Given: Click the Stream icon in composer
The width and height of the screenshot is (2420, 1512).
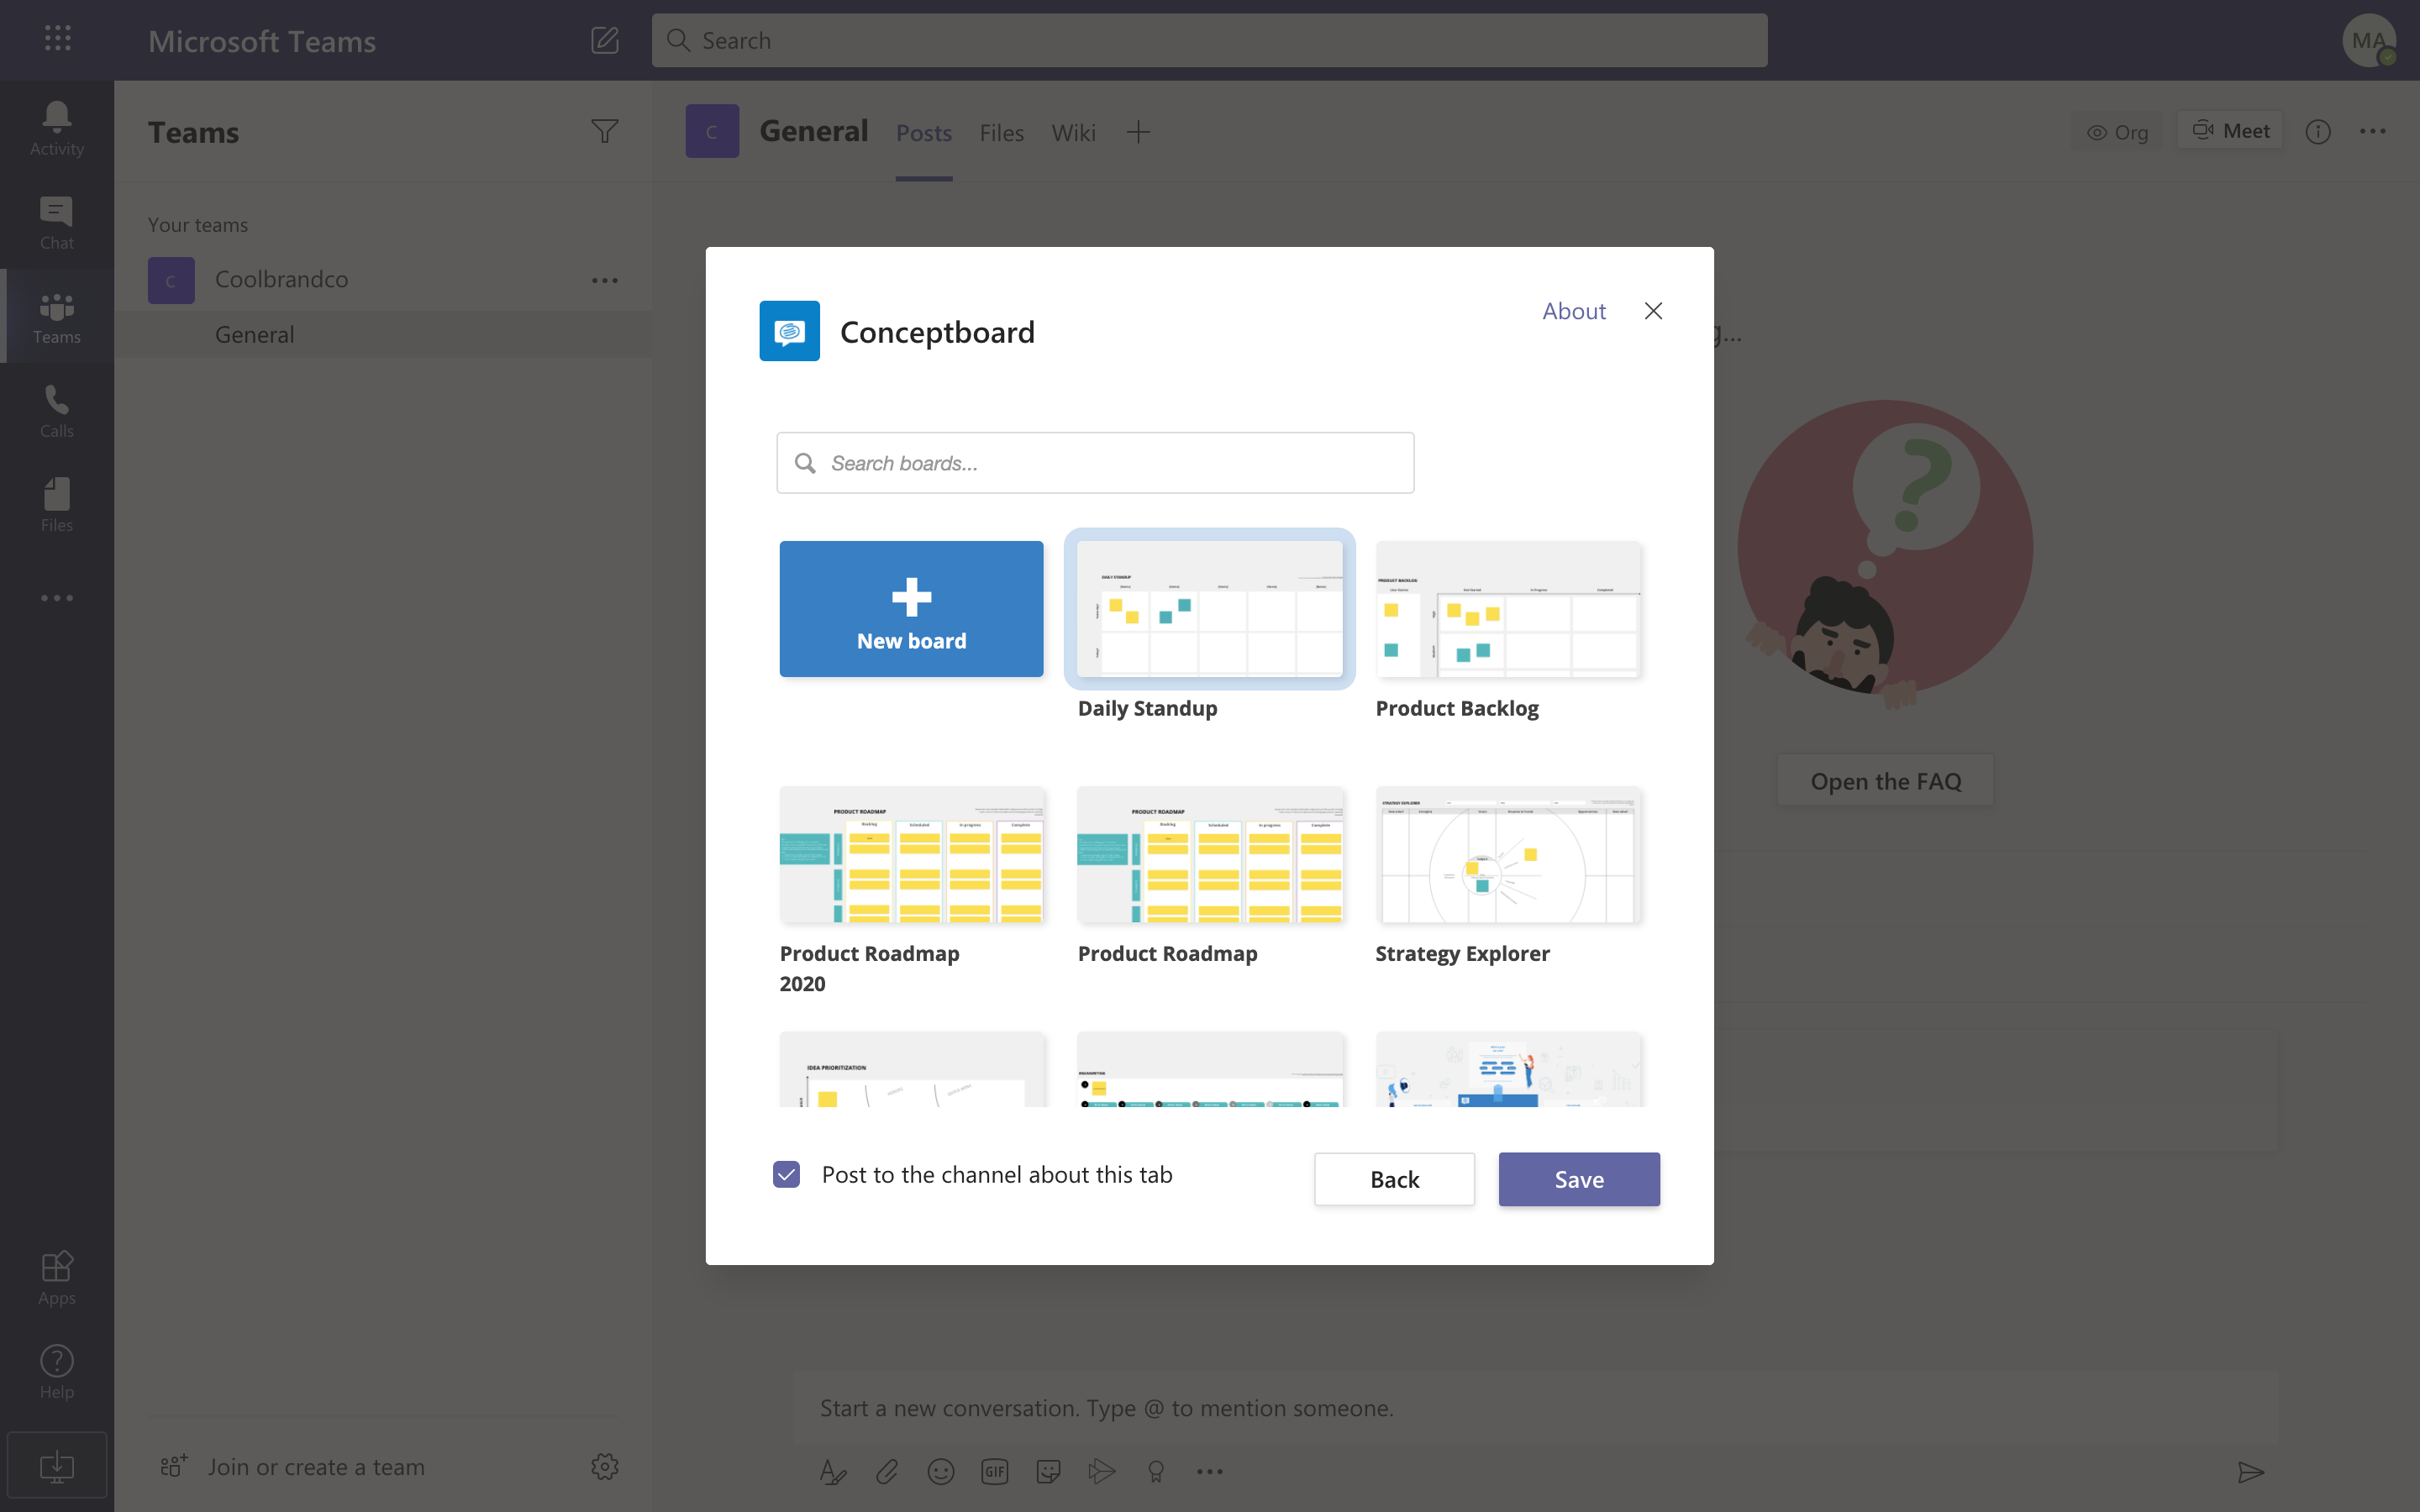Looking at the screenshot, I should click(x=1102, y=1472).
